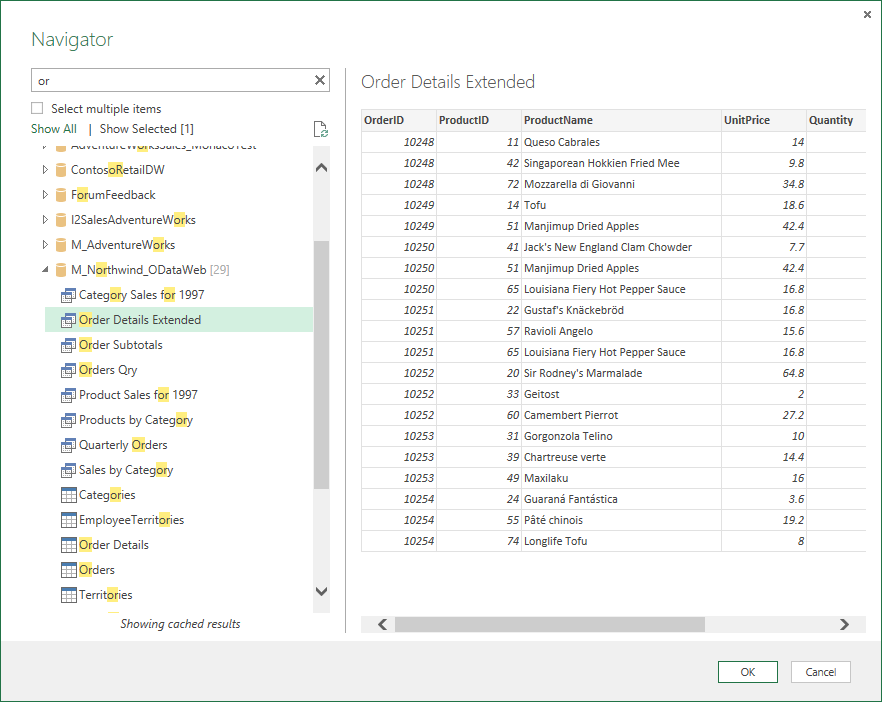Viewport: 882px width, 702px height.
Task: Click the Categories table icon
Action: (x=69, y=495)
